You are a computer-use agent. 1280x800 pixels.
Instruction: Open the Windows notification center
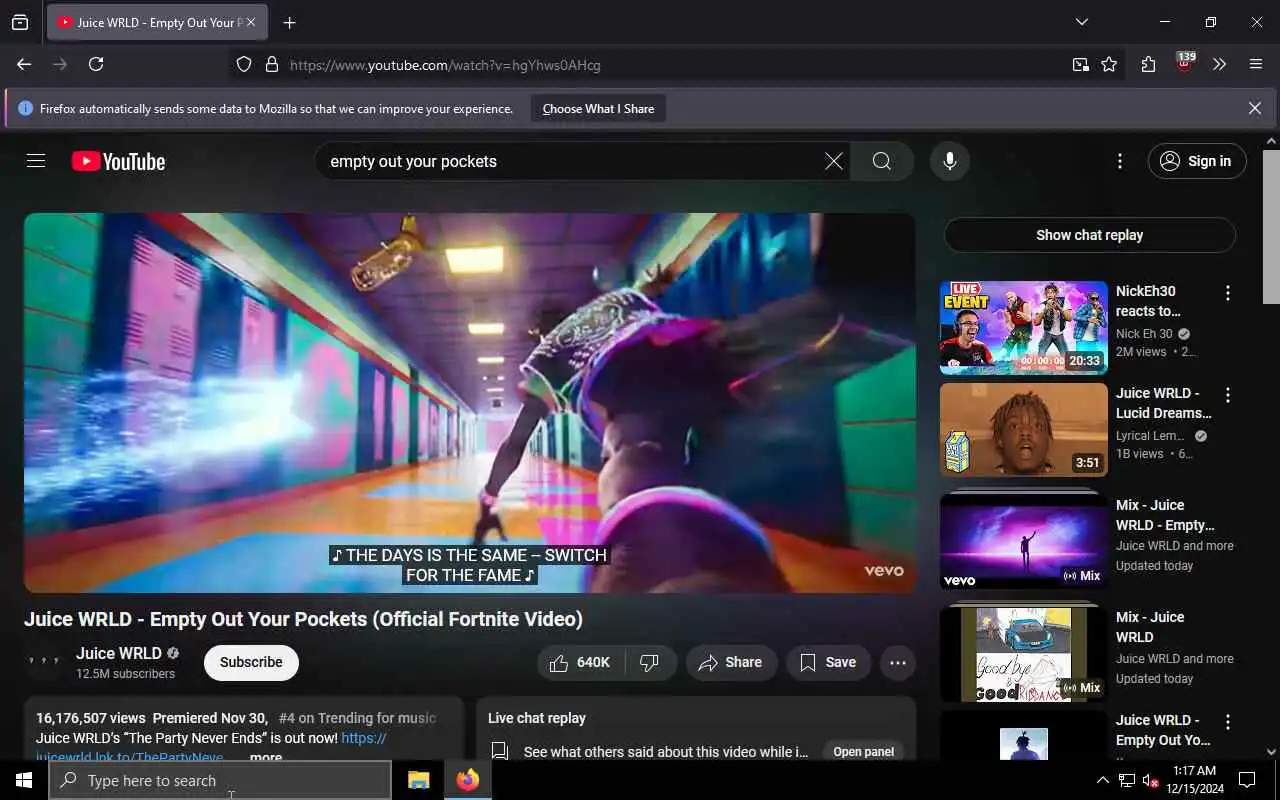(1247, 780)
